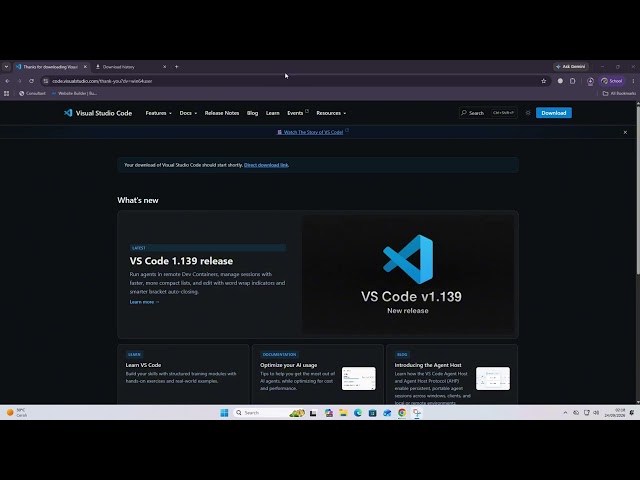Switch to Google Chrome on the taskbar
Viewport: 640px width, 480px height.
402,413
